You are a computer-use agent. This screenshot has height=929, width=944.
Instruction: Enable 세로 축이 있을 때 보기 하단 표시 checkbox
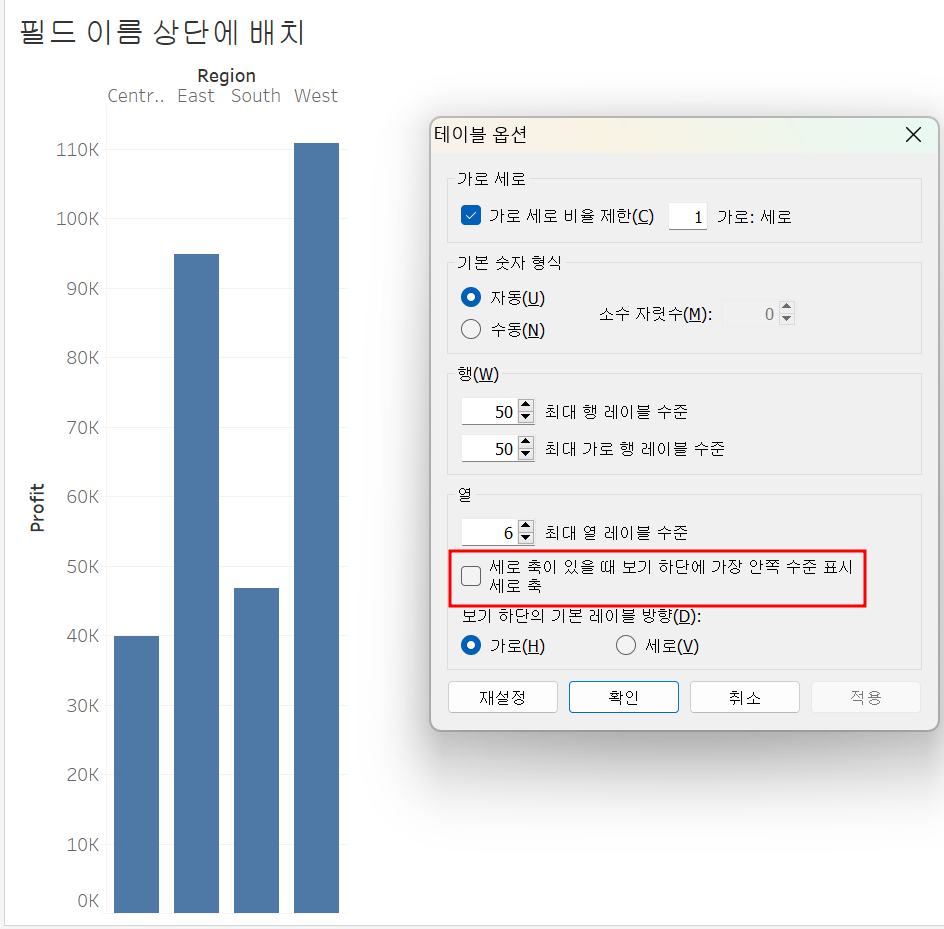pos(471,576)
